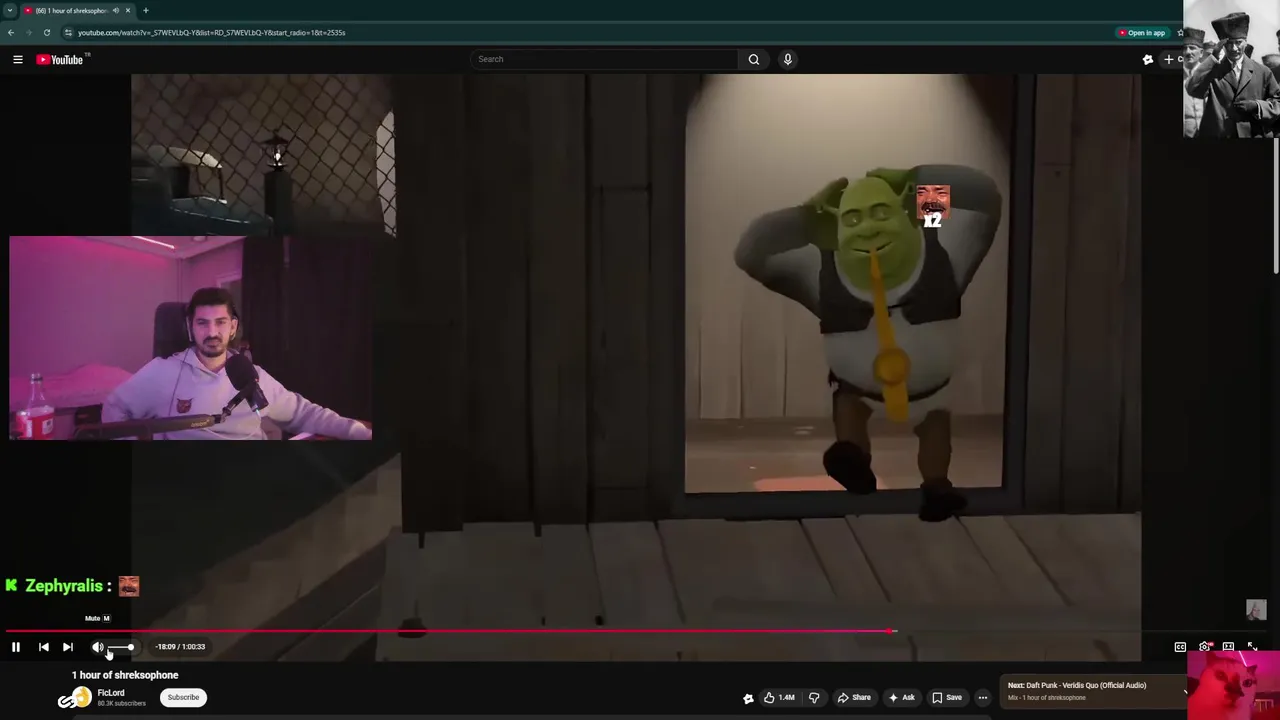Screen dimensions: 1280x720
Task: Go back in the browser
Action: pyautogui.click(x=11, y=33)
